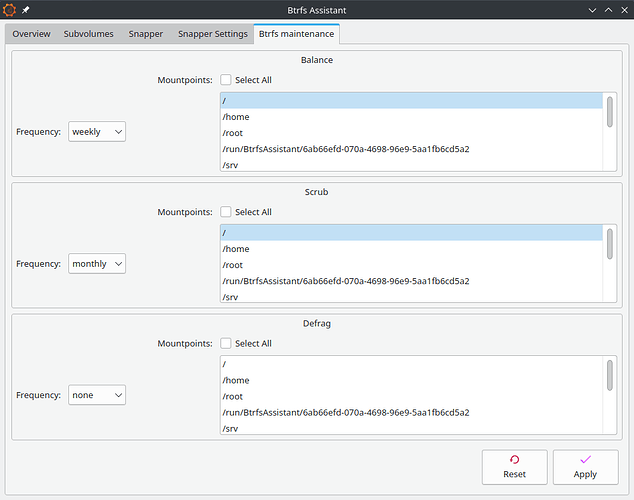This screenshot has width=634, height=500.
Task: Open the Snapper Settings tab
Action: (213, 34)
